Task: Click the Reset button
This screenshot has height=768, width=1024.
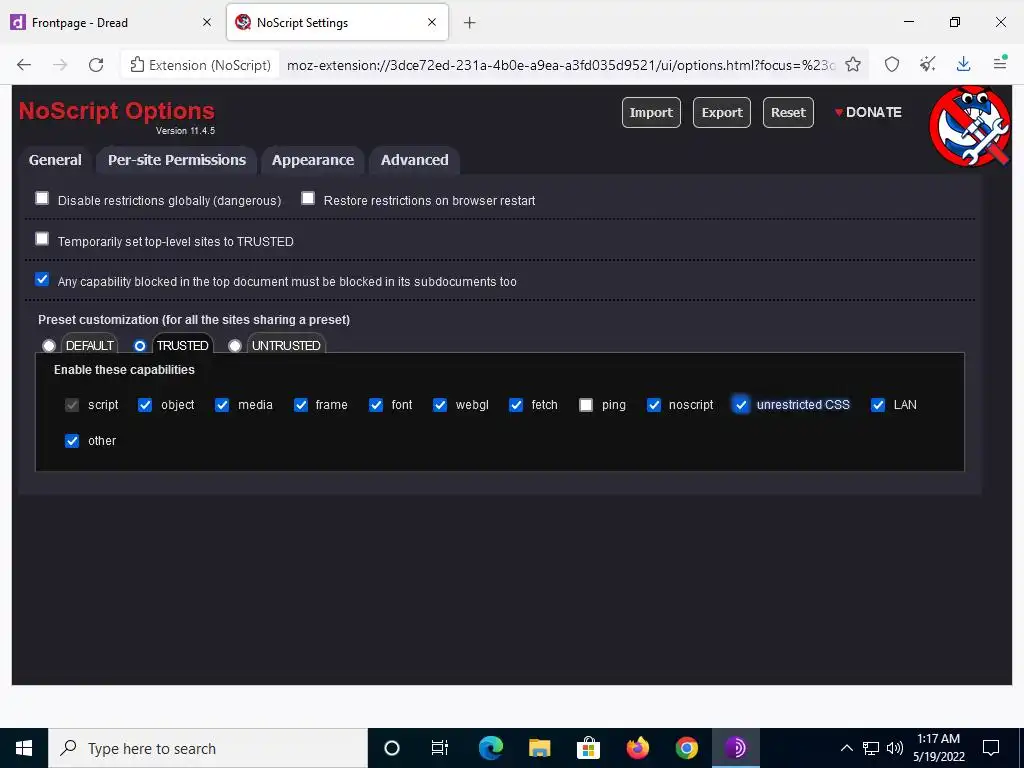Action: point(788,112)
